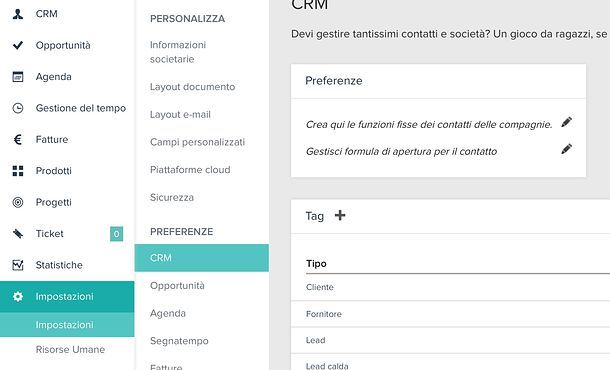Viewport: 610px width, 370px height.
Task: Click the Opportunità checkmark icon
Action: coord(18,45)
